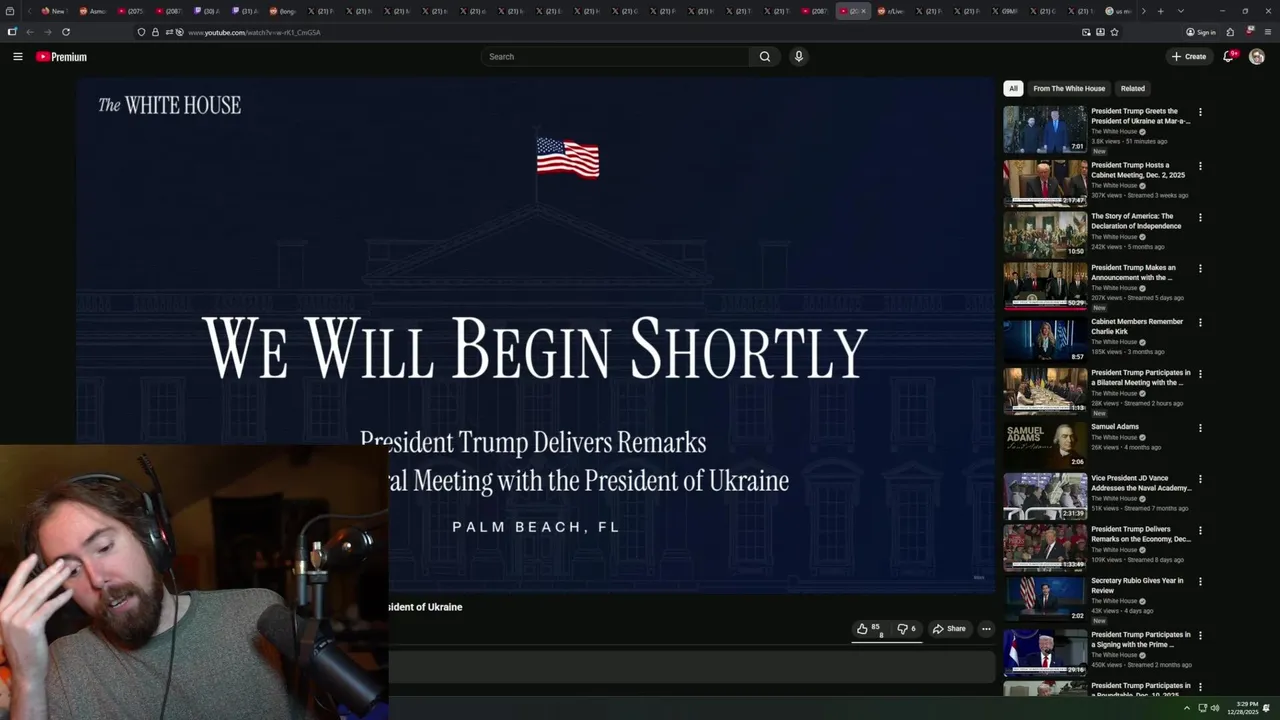Open options for 'Samuel Adams' video
The width and height of the screenshot is (1280, 720).
point(1200,428)
